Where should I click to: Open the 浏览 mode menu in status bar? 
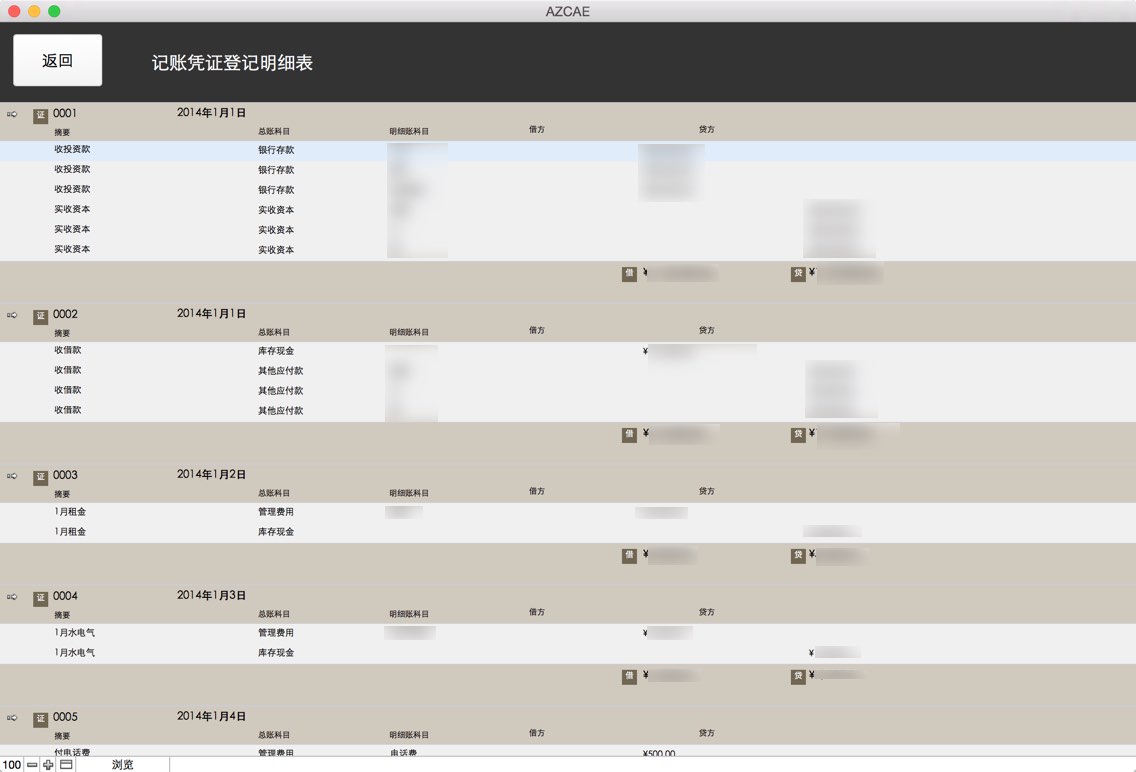coord(122,765)
